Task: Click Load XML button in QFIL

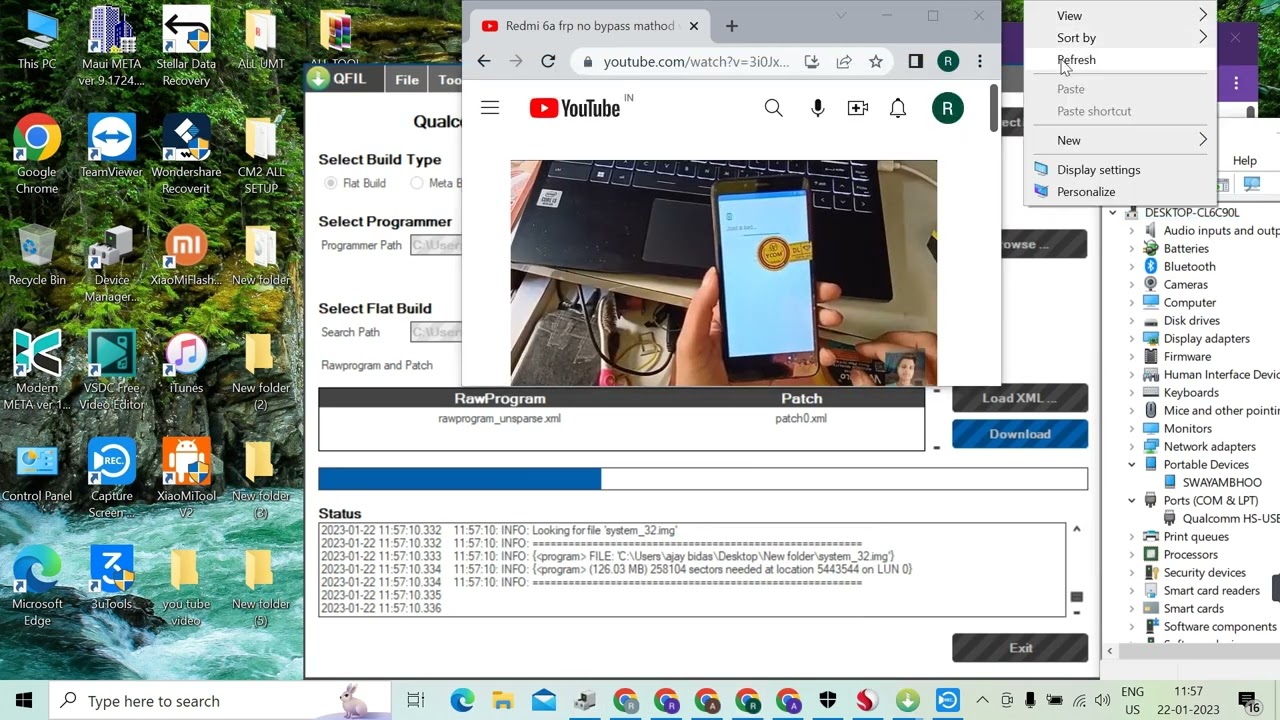Action: [1019, 398]
